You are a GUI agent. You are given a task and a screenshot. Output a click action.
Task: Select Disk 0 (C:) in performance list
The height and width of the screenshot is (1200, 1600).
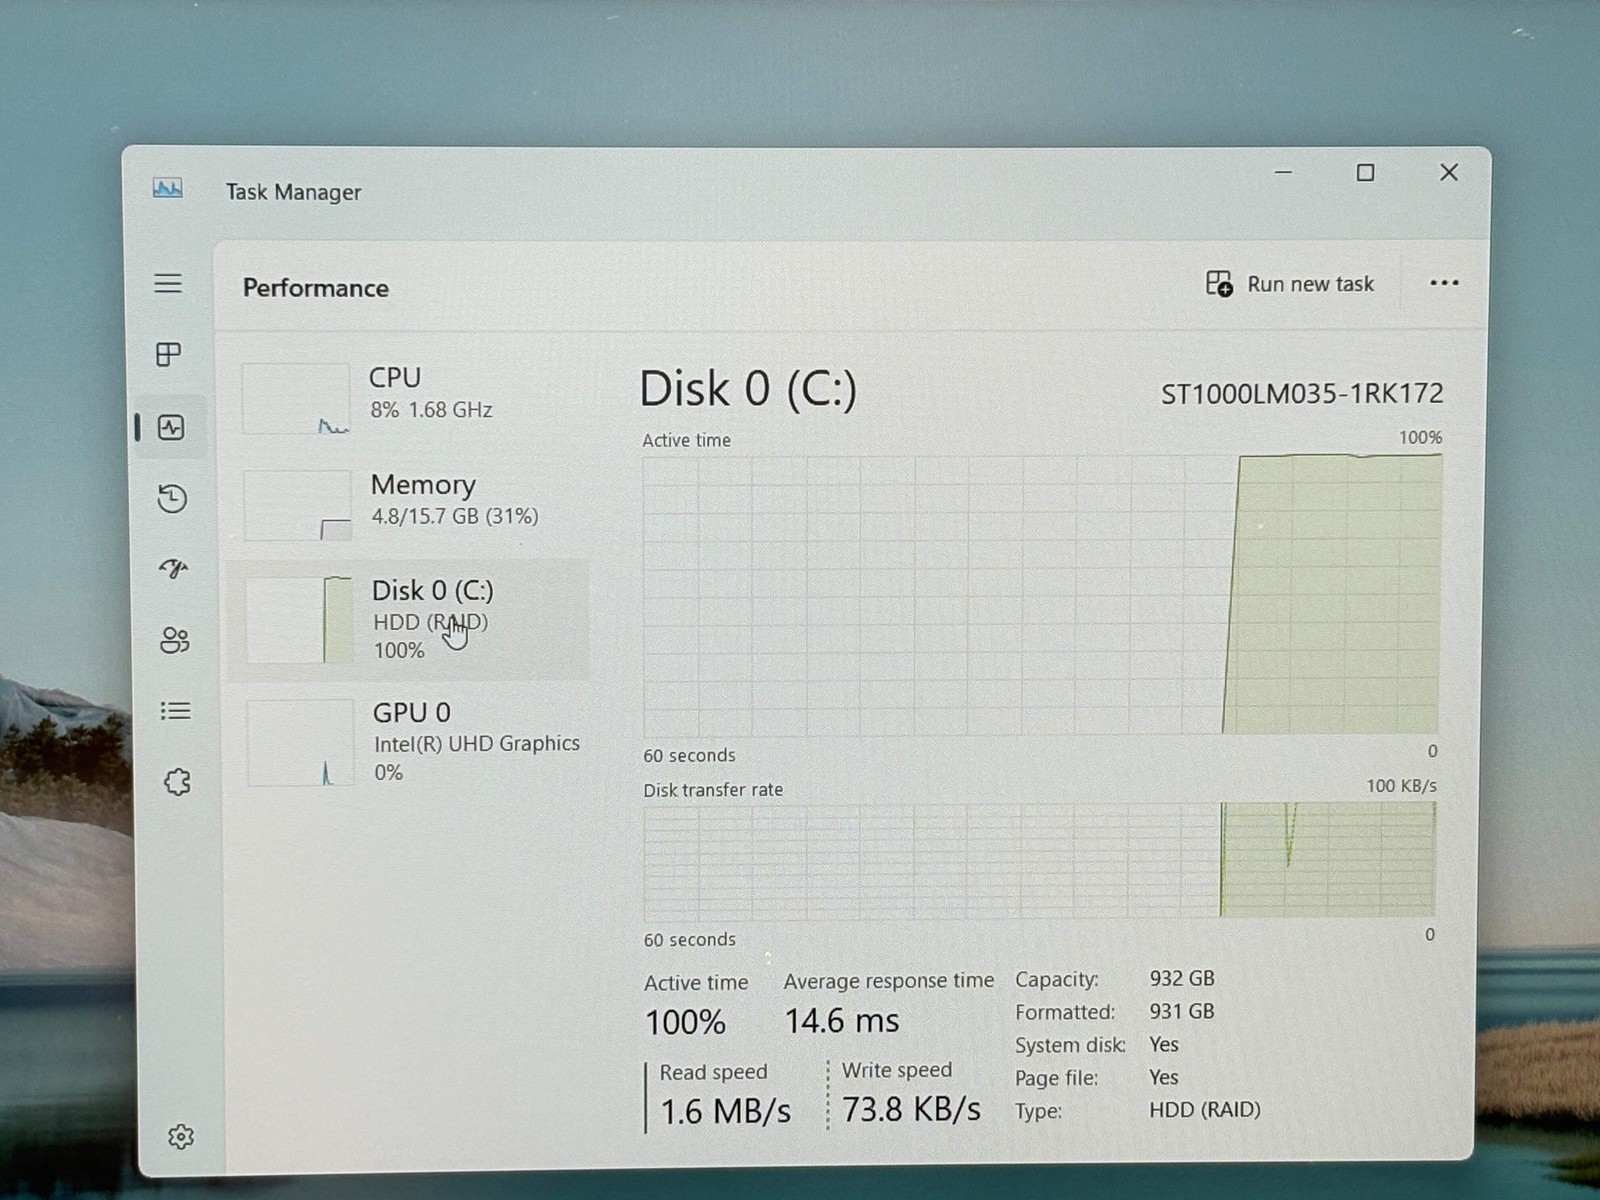coord(408,619)
